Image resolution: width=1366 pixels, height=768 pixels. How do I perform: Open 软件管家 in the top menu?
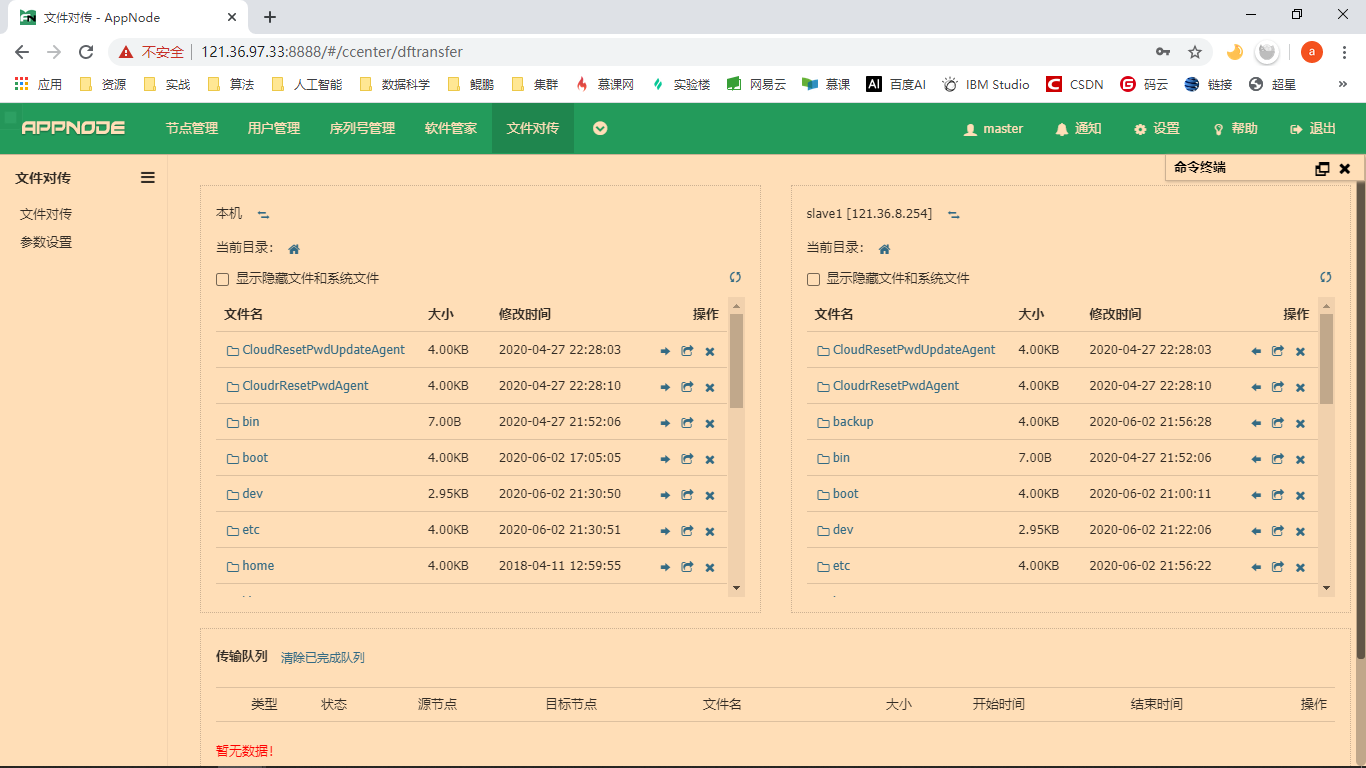[x=451, y=128]
